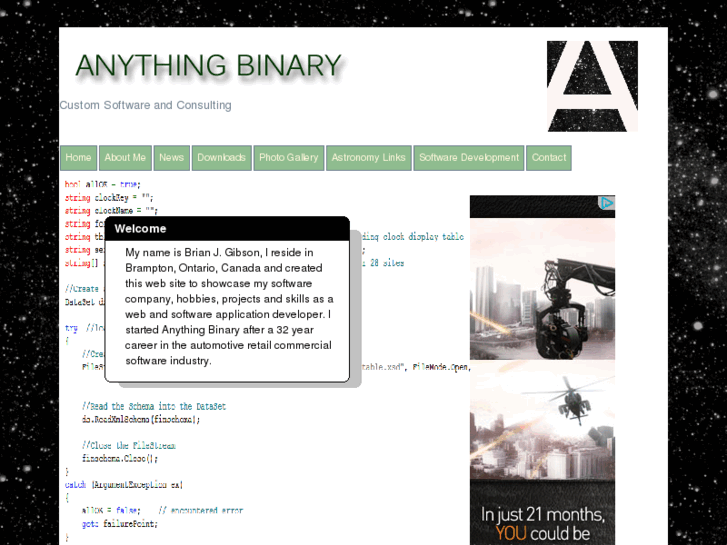This screenshot has height=545, width=727.
Task: Click the AdChoices icon on the ad
Action: pos(606,203)
